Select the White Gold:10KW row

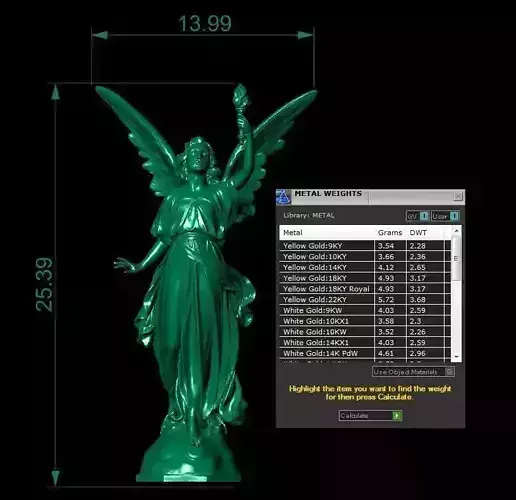point(365,332)
